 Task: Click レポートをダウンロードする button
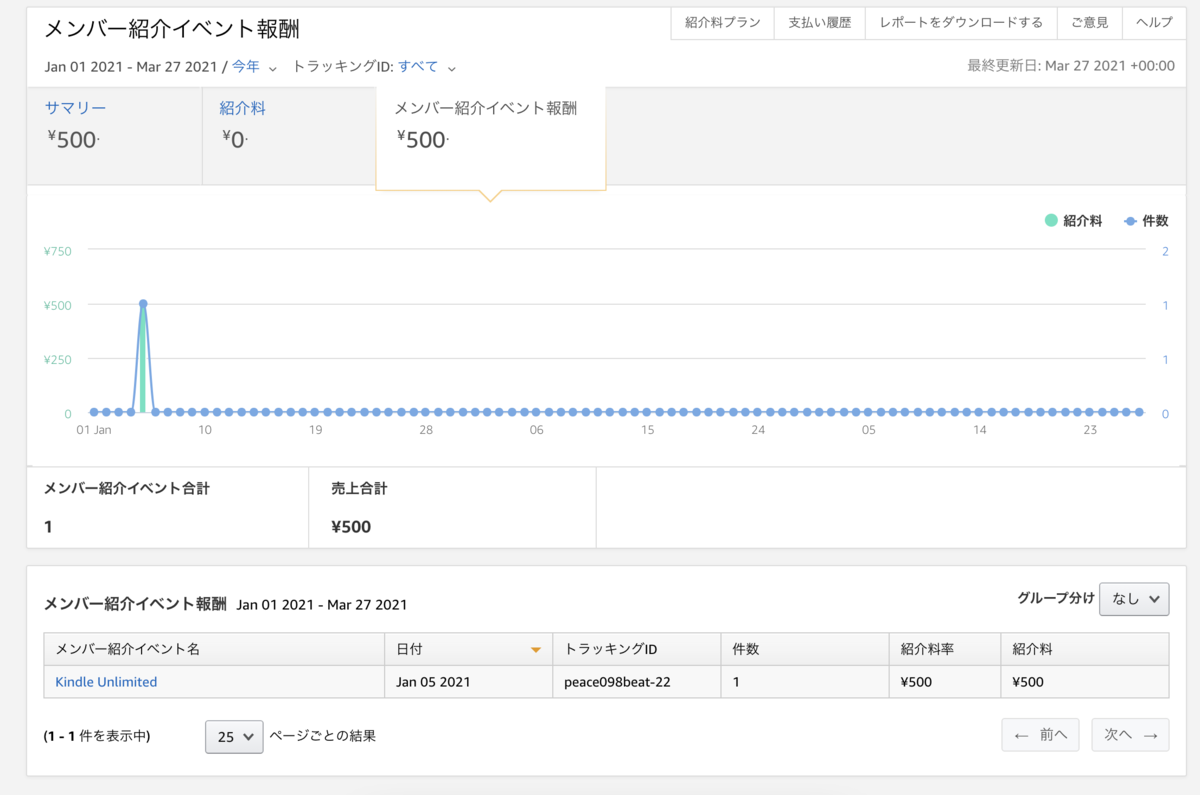(x=961, y=23)
